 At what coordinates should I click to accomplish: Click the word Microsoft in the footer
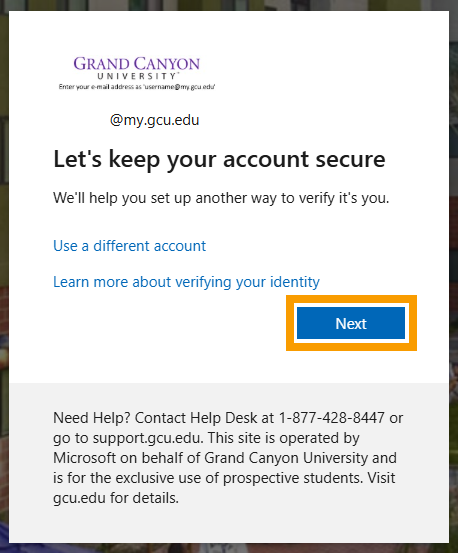coord(84,458)
